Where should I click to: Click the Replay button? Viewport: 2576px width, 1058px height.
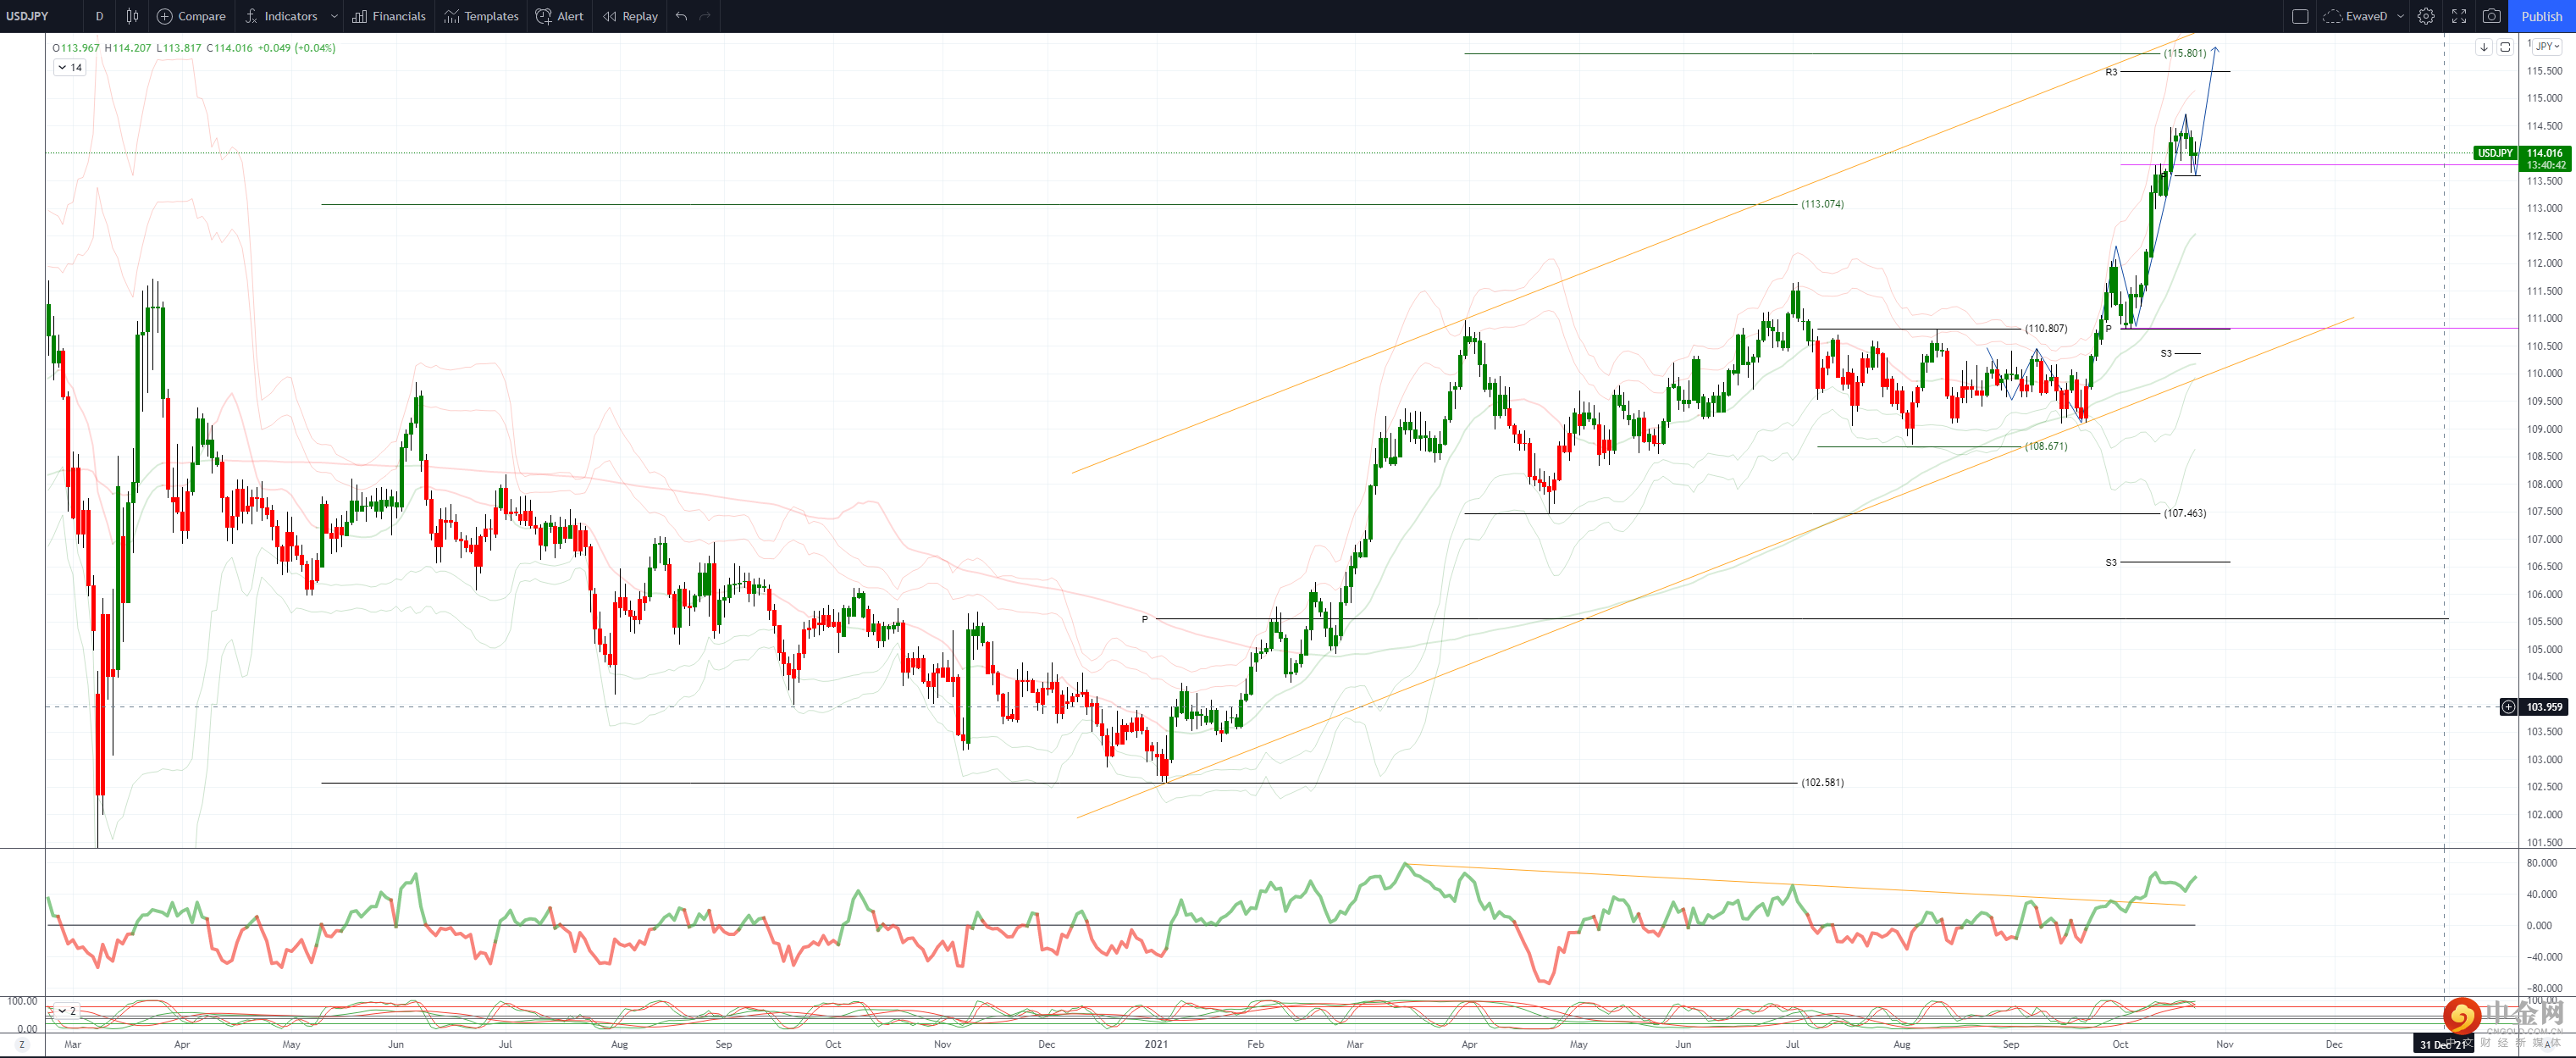tap(630, 16)
